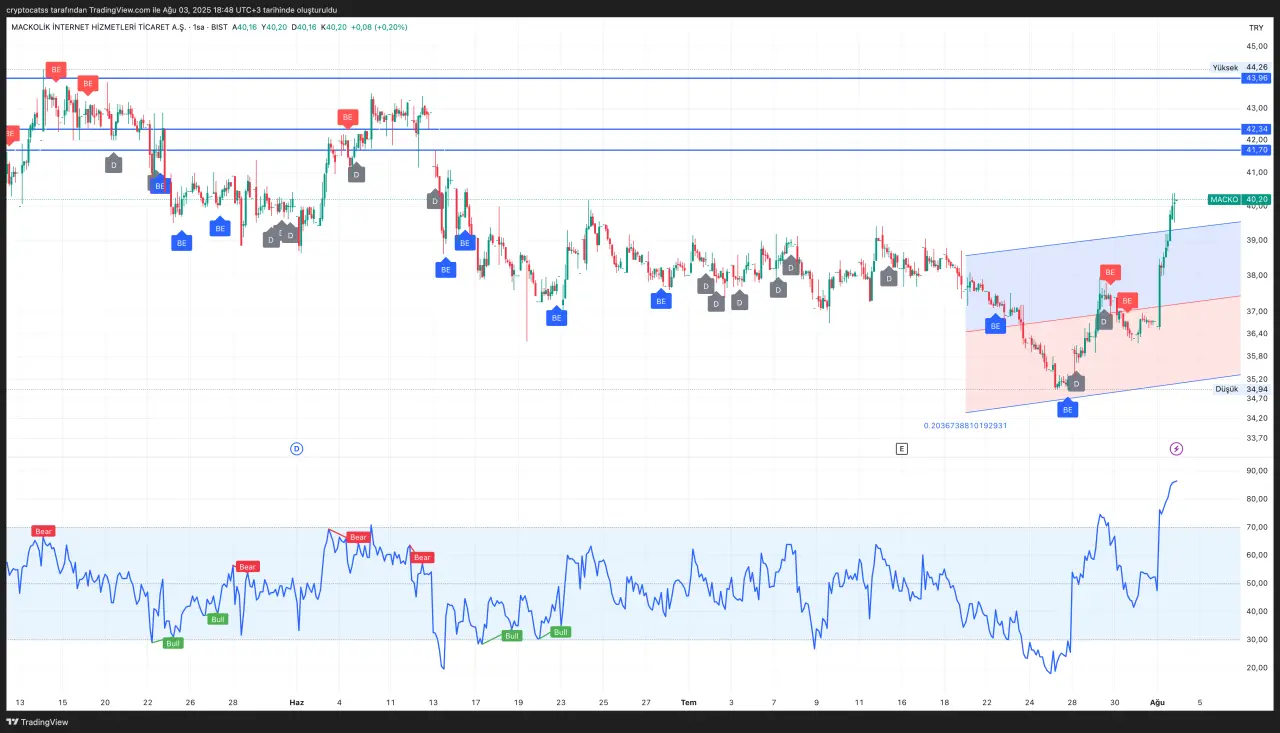
Task: Select the leftmost Bear label on the oscillator
Action: (43, 531)
